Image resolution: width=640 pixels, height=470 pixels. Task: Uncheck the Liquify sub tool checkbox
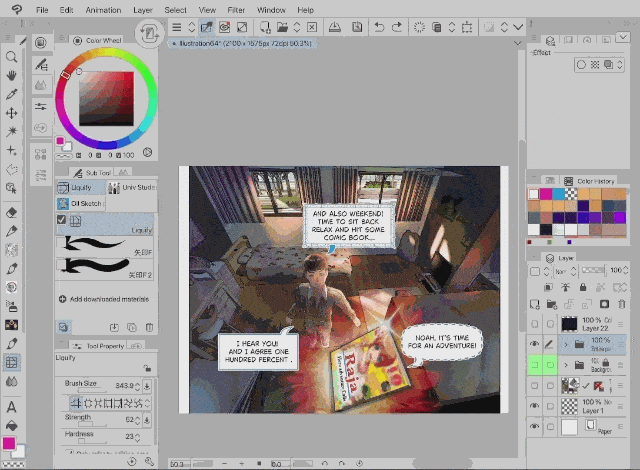[61, 220]
